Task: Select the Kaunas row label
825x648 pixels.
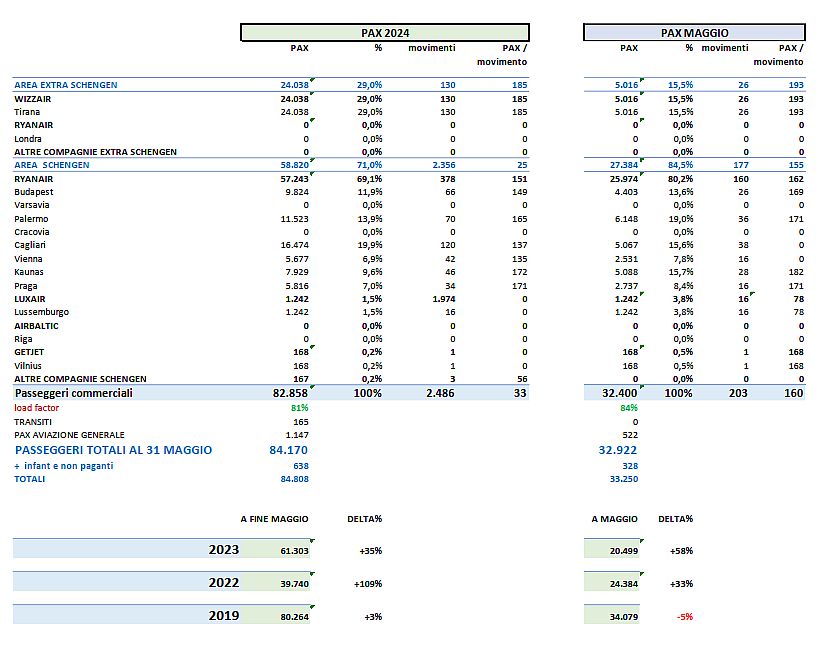Action: point(29,272)
